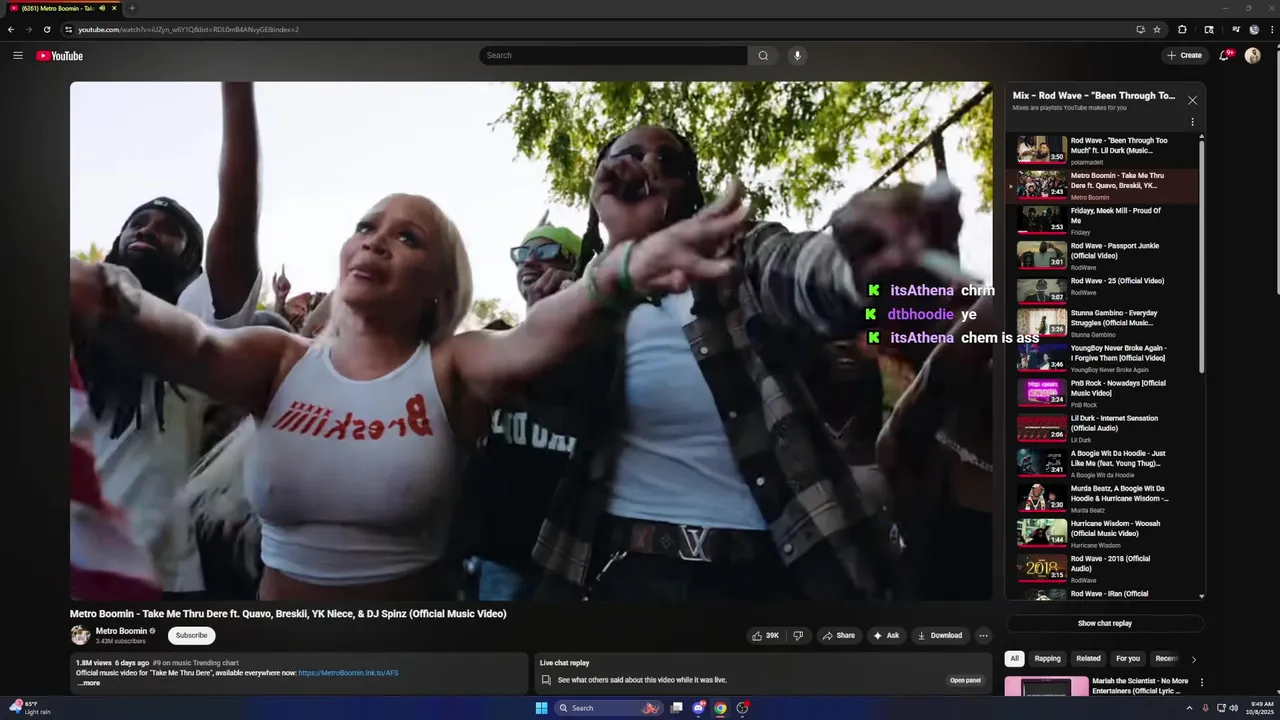
Task: Close the Mix playlist panel
Action: [1192, 100]
